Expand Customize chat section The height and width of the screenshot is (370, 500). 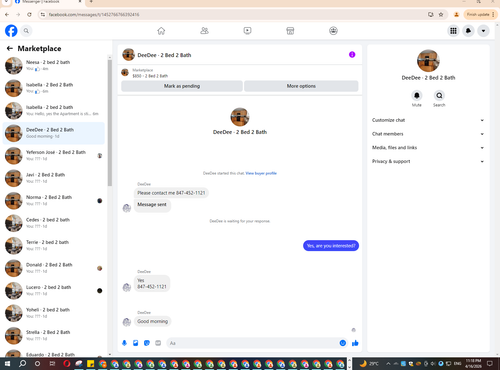(428, 120)
